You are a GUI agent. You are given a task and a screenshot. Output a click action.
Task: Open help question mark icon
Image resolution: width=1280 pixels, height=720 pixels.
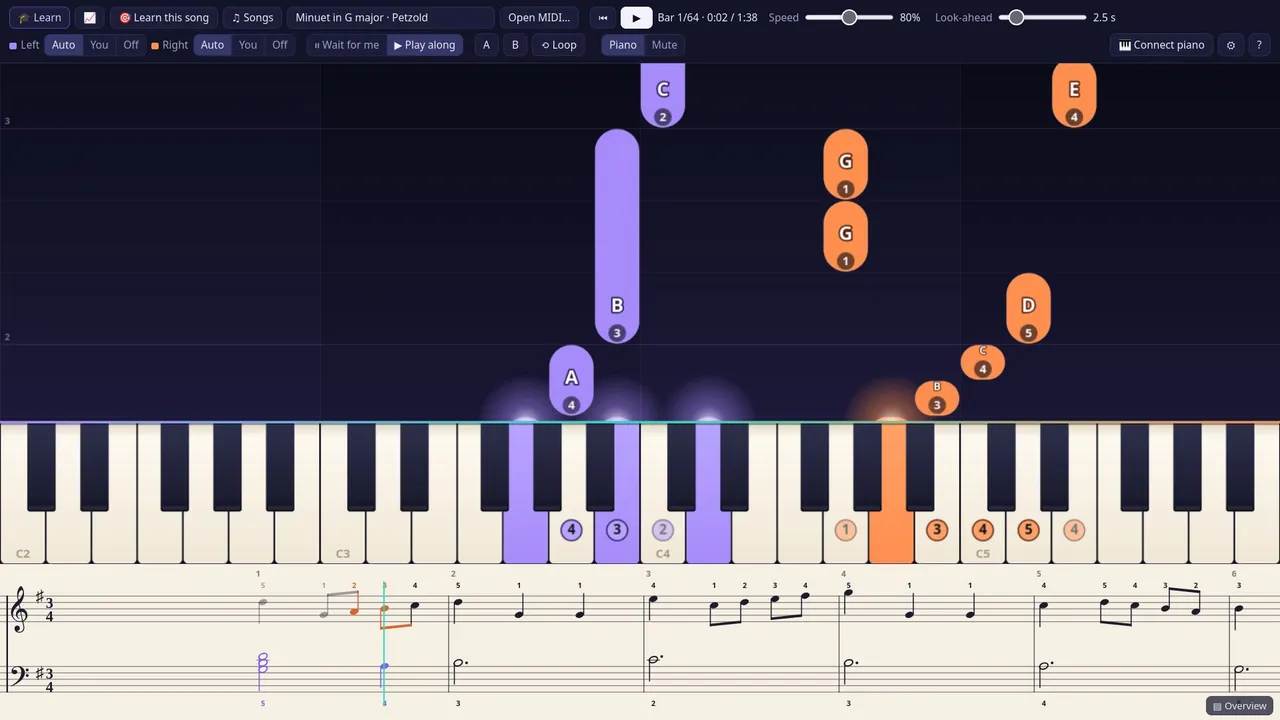(x=1259, y=45)
